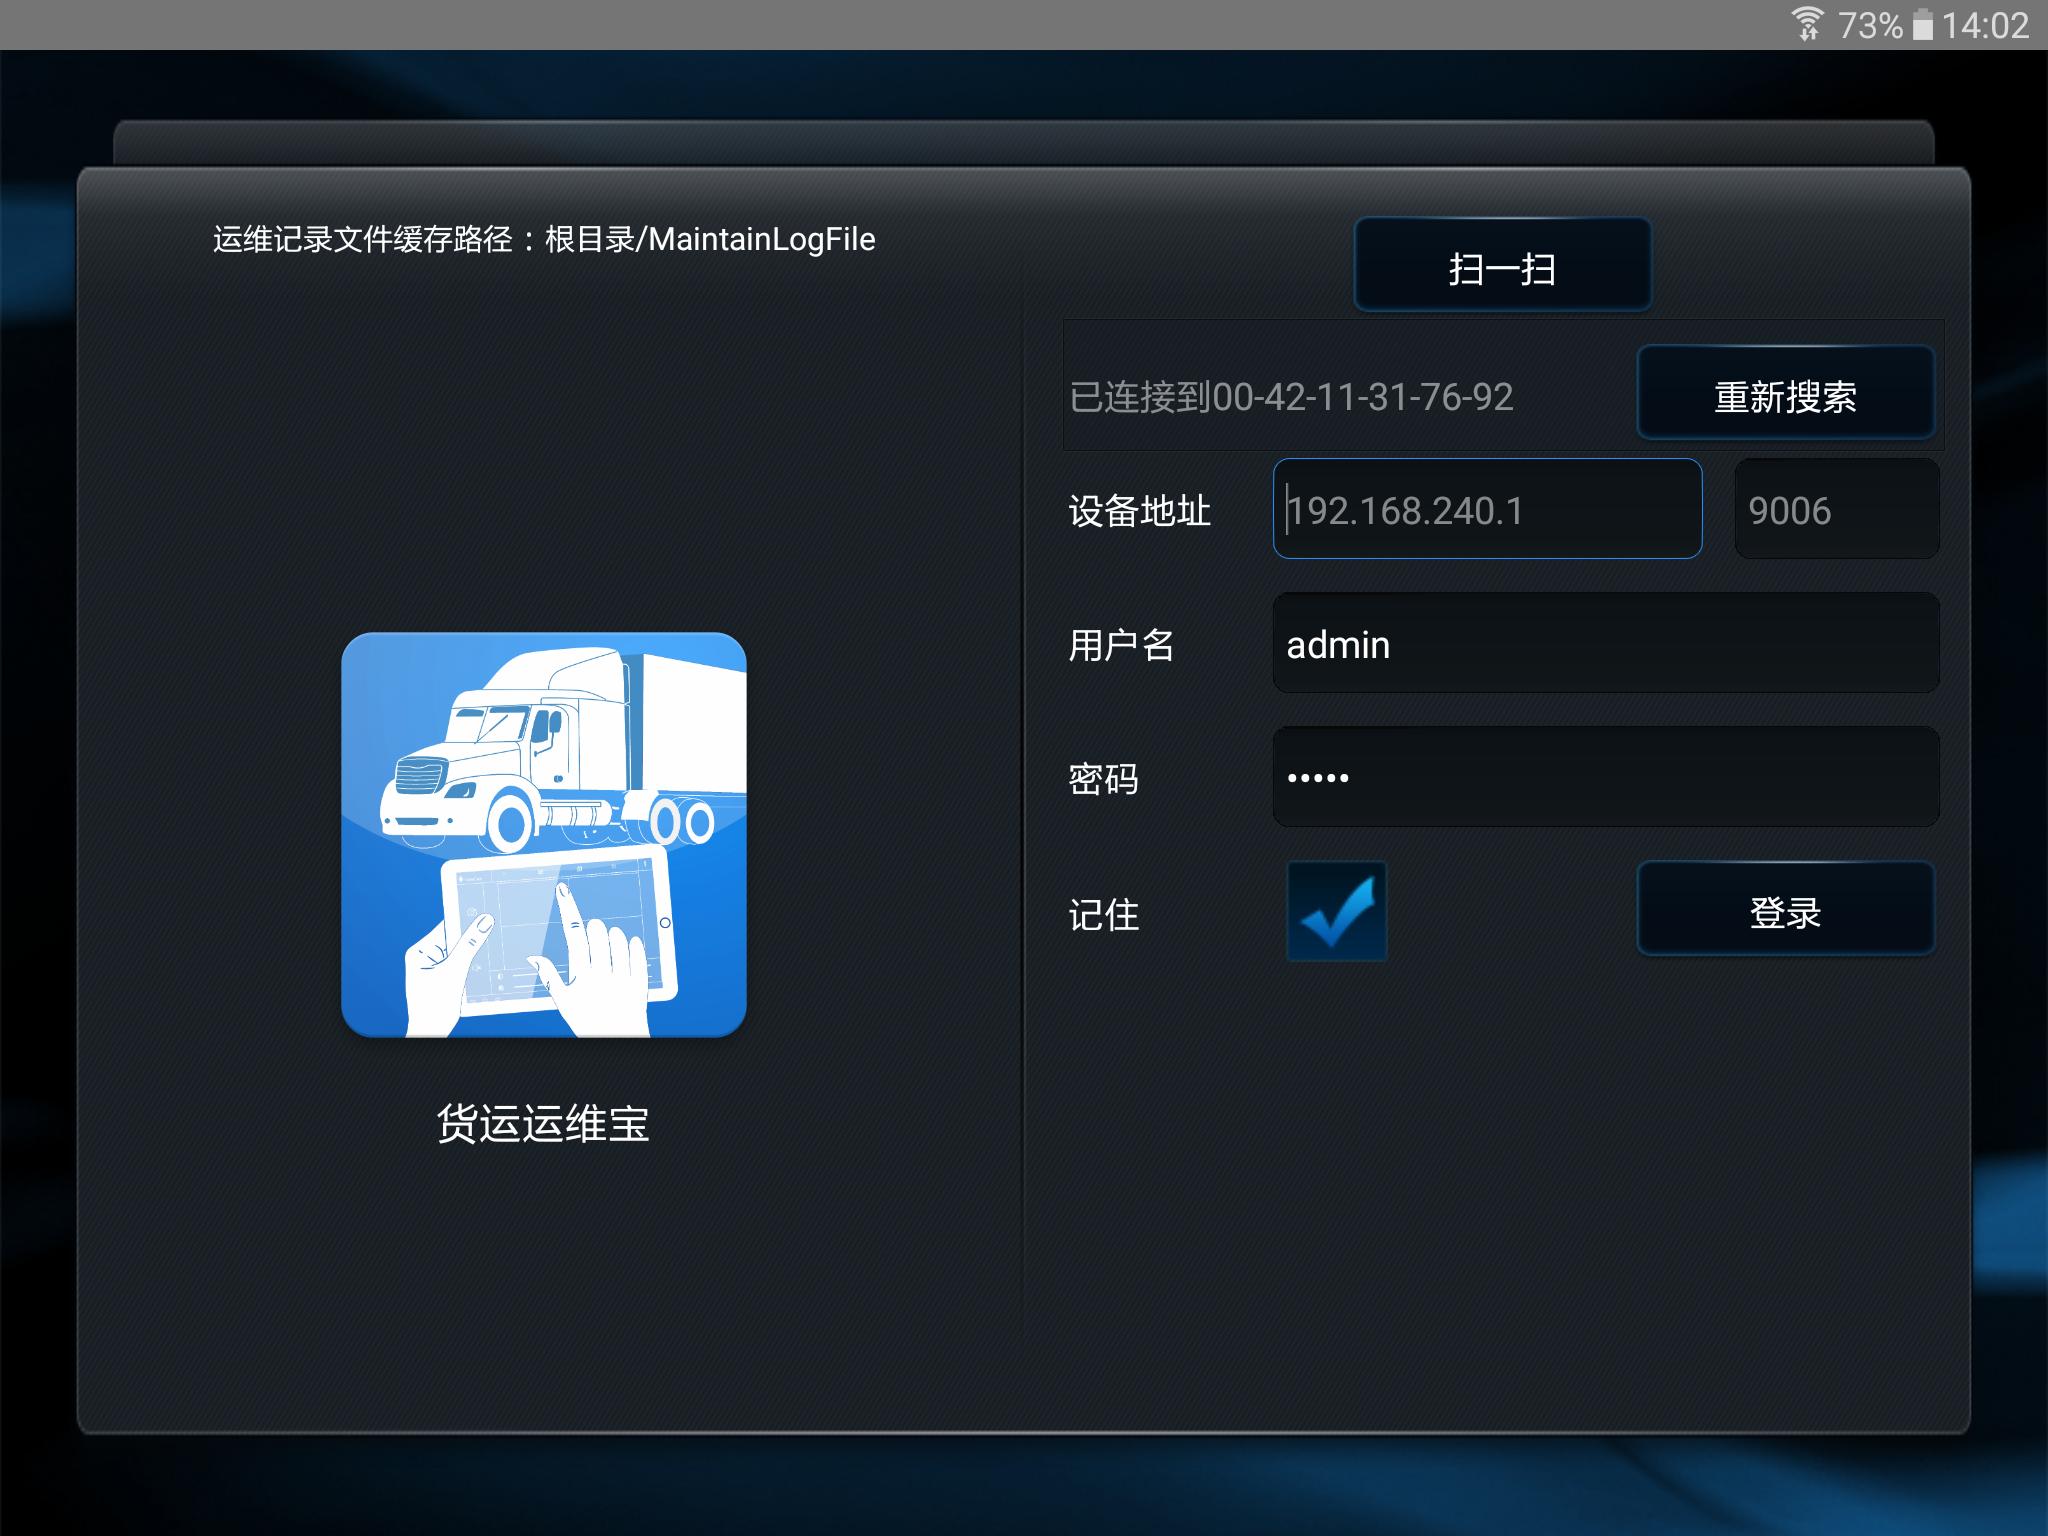Viewport: 2048px width, 1536px height.
Task: Tap the 货运运维宝 truck app logo
Action: 544,835
